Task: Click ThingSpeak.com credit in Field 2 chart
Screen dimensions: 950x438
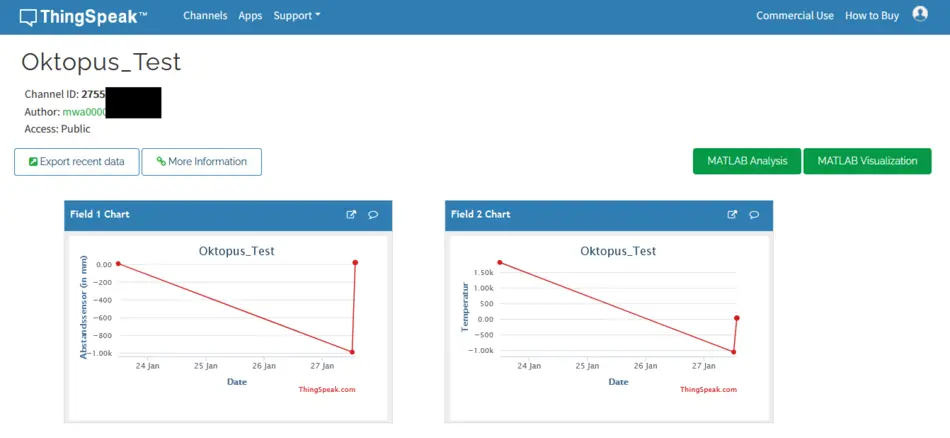Action: click(x=708, y=390)
